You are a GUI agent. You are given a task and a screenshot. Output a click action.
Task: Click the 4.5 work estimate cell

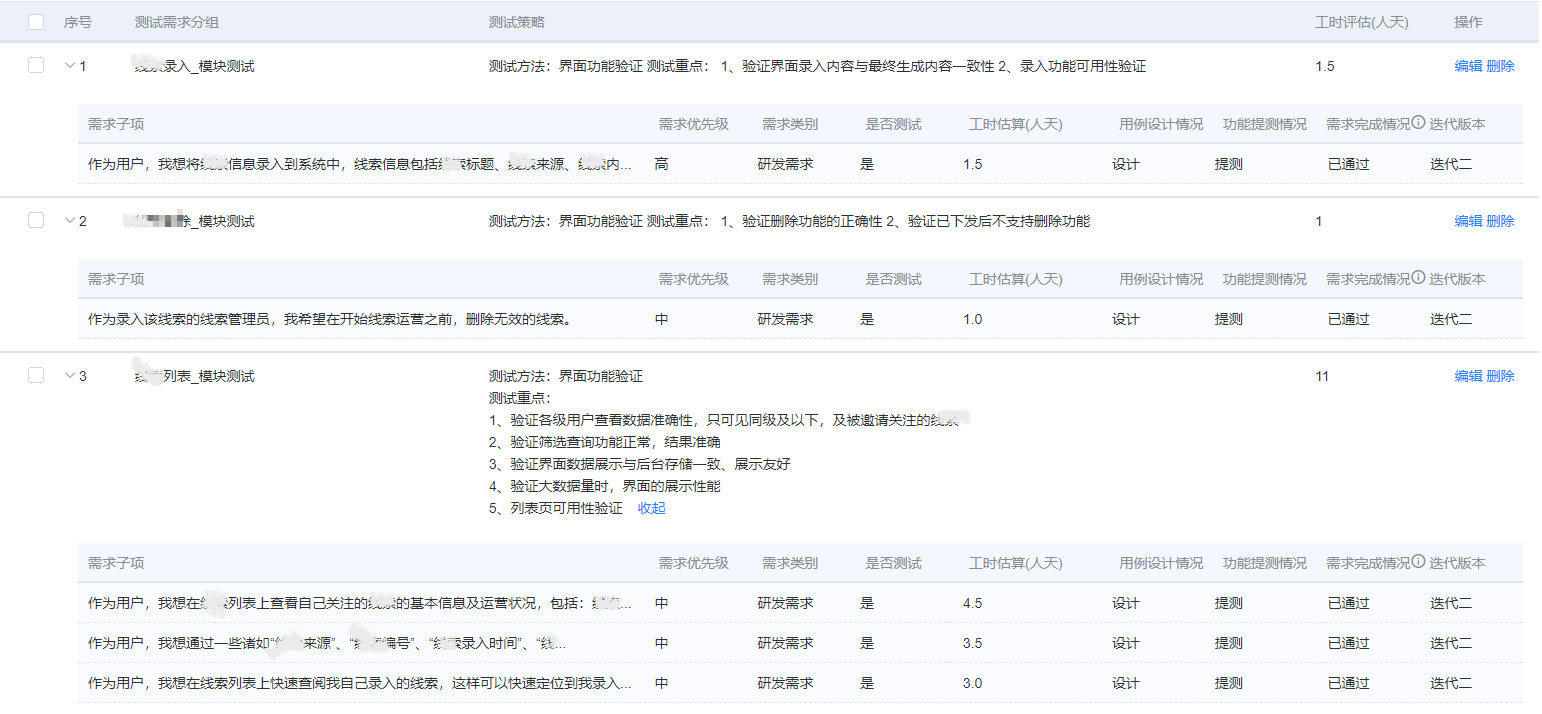click(x=972, y=603)
